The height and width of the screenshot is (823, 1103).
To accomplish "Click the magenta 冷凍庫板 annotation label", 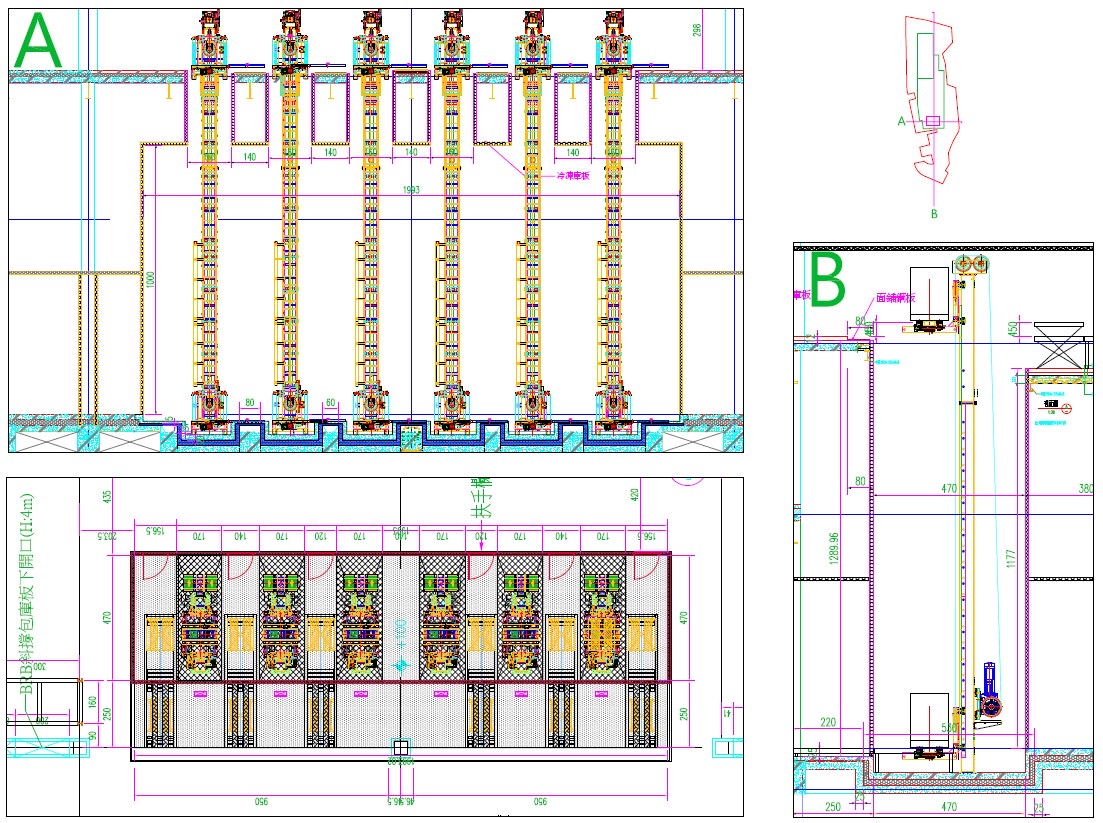I will click(x=574, y=174).
